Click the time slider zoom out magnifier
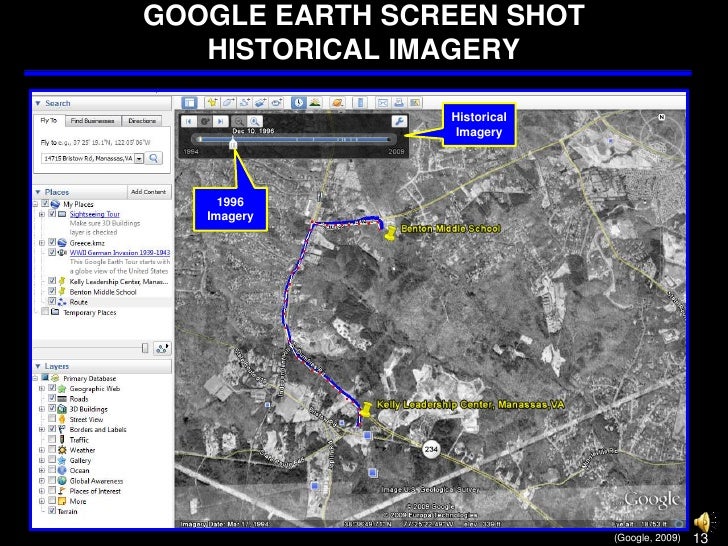This screenshot has width=728, height=546. click(x=239, y=122)
